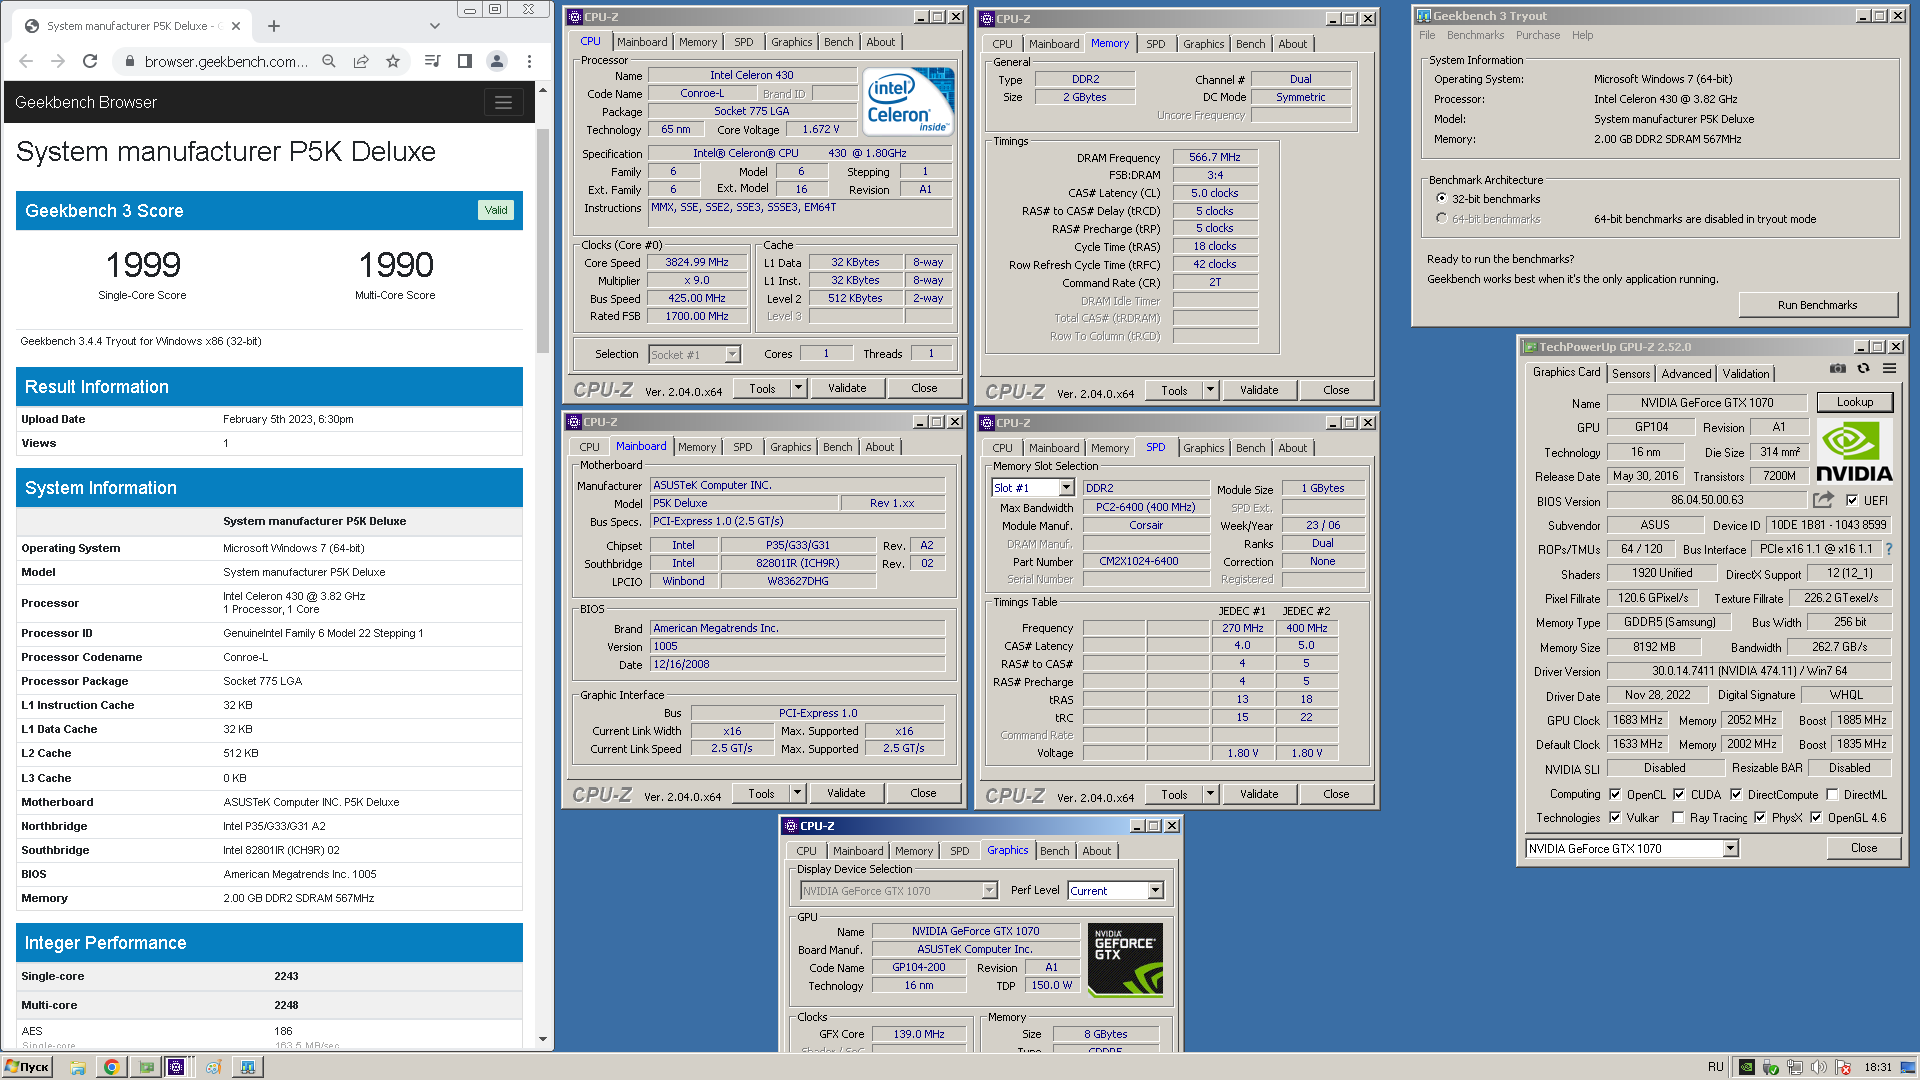The width and height of the screenshot is (1920, 1080).
Task: Click the NVIDIA logo in GPU-Z
Action: click(1854, 452)
